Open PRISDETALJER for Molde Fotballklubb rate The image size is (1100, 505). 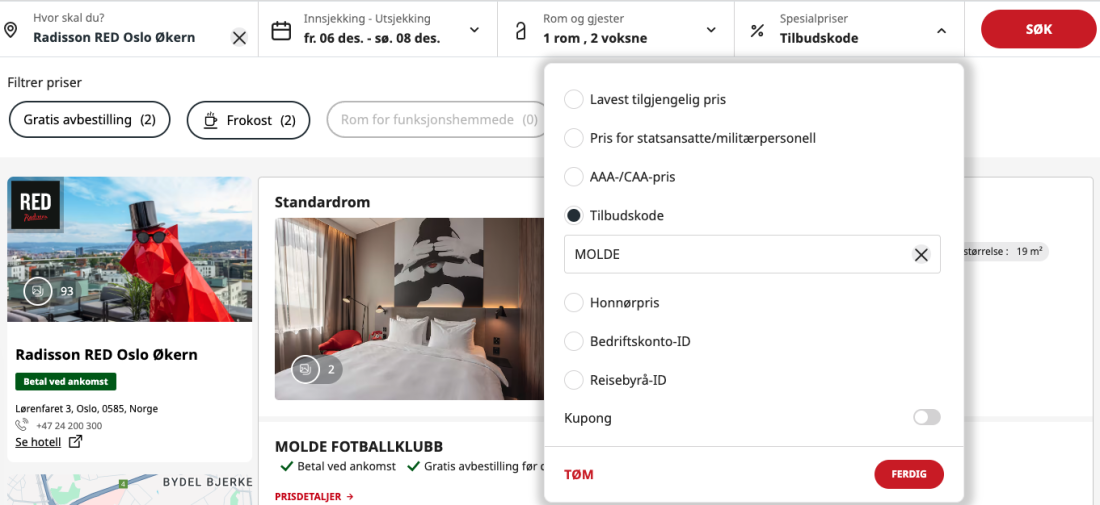[x=314, y=497]
